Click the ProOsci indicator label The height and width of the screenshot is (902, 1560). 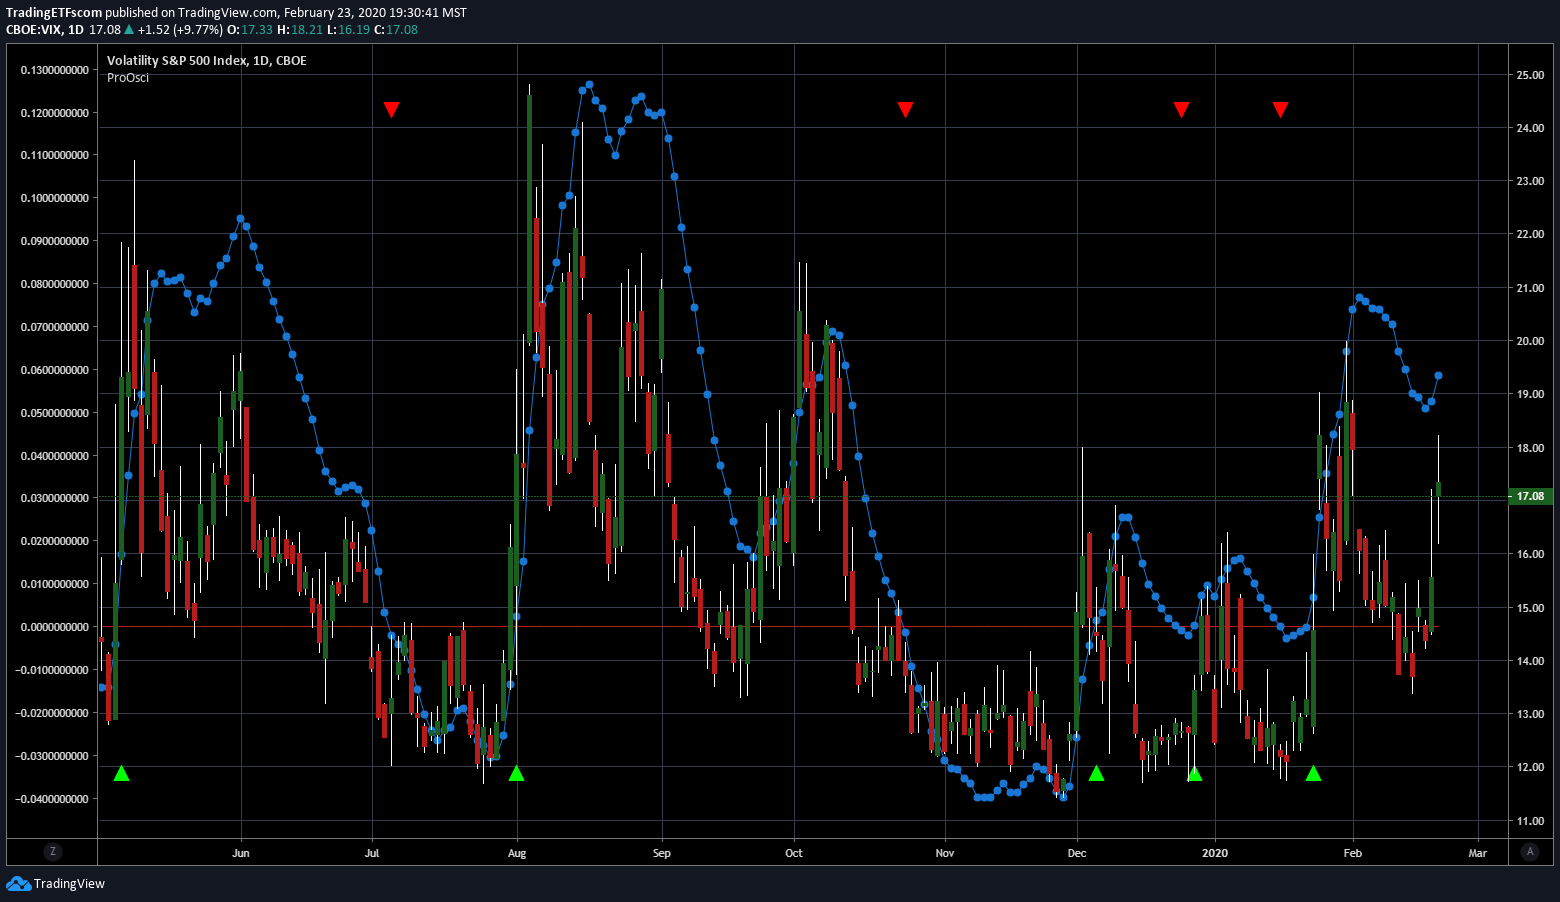click(128, 78)
